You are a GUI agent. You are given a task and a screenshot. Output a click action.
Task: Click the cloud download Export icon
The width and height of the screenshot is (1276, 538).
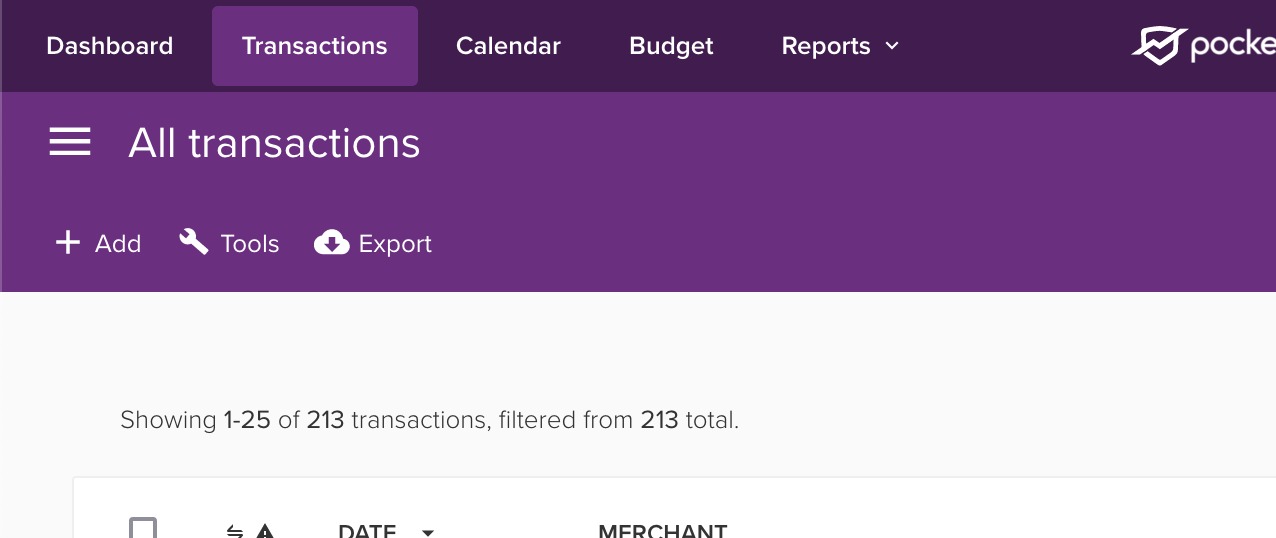click(331, 243)
